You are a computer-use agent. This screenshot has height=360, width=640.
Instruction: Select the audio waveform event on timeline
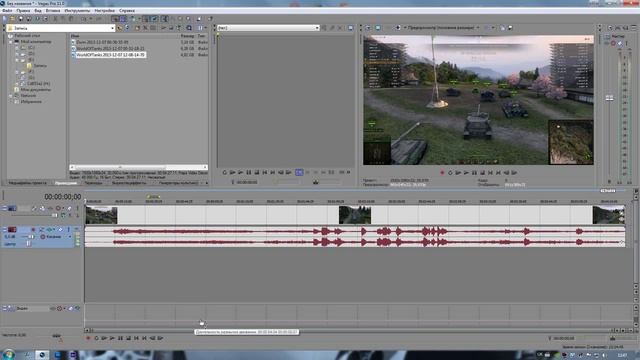pos(355,237)
